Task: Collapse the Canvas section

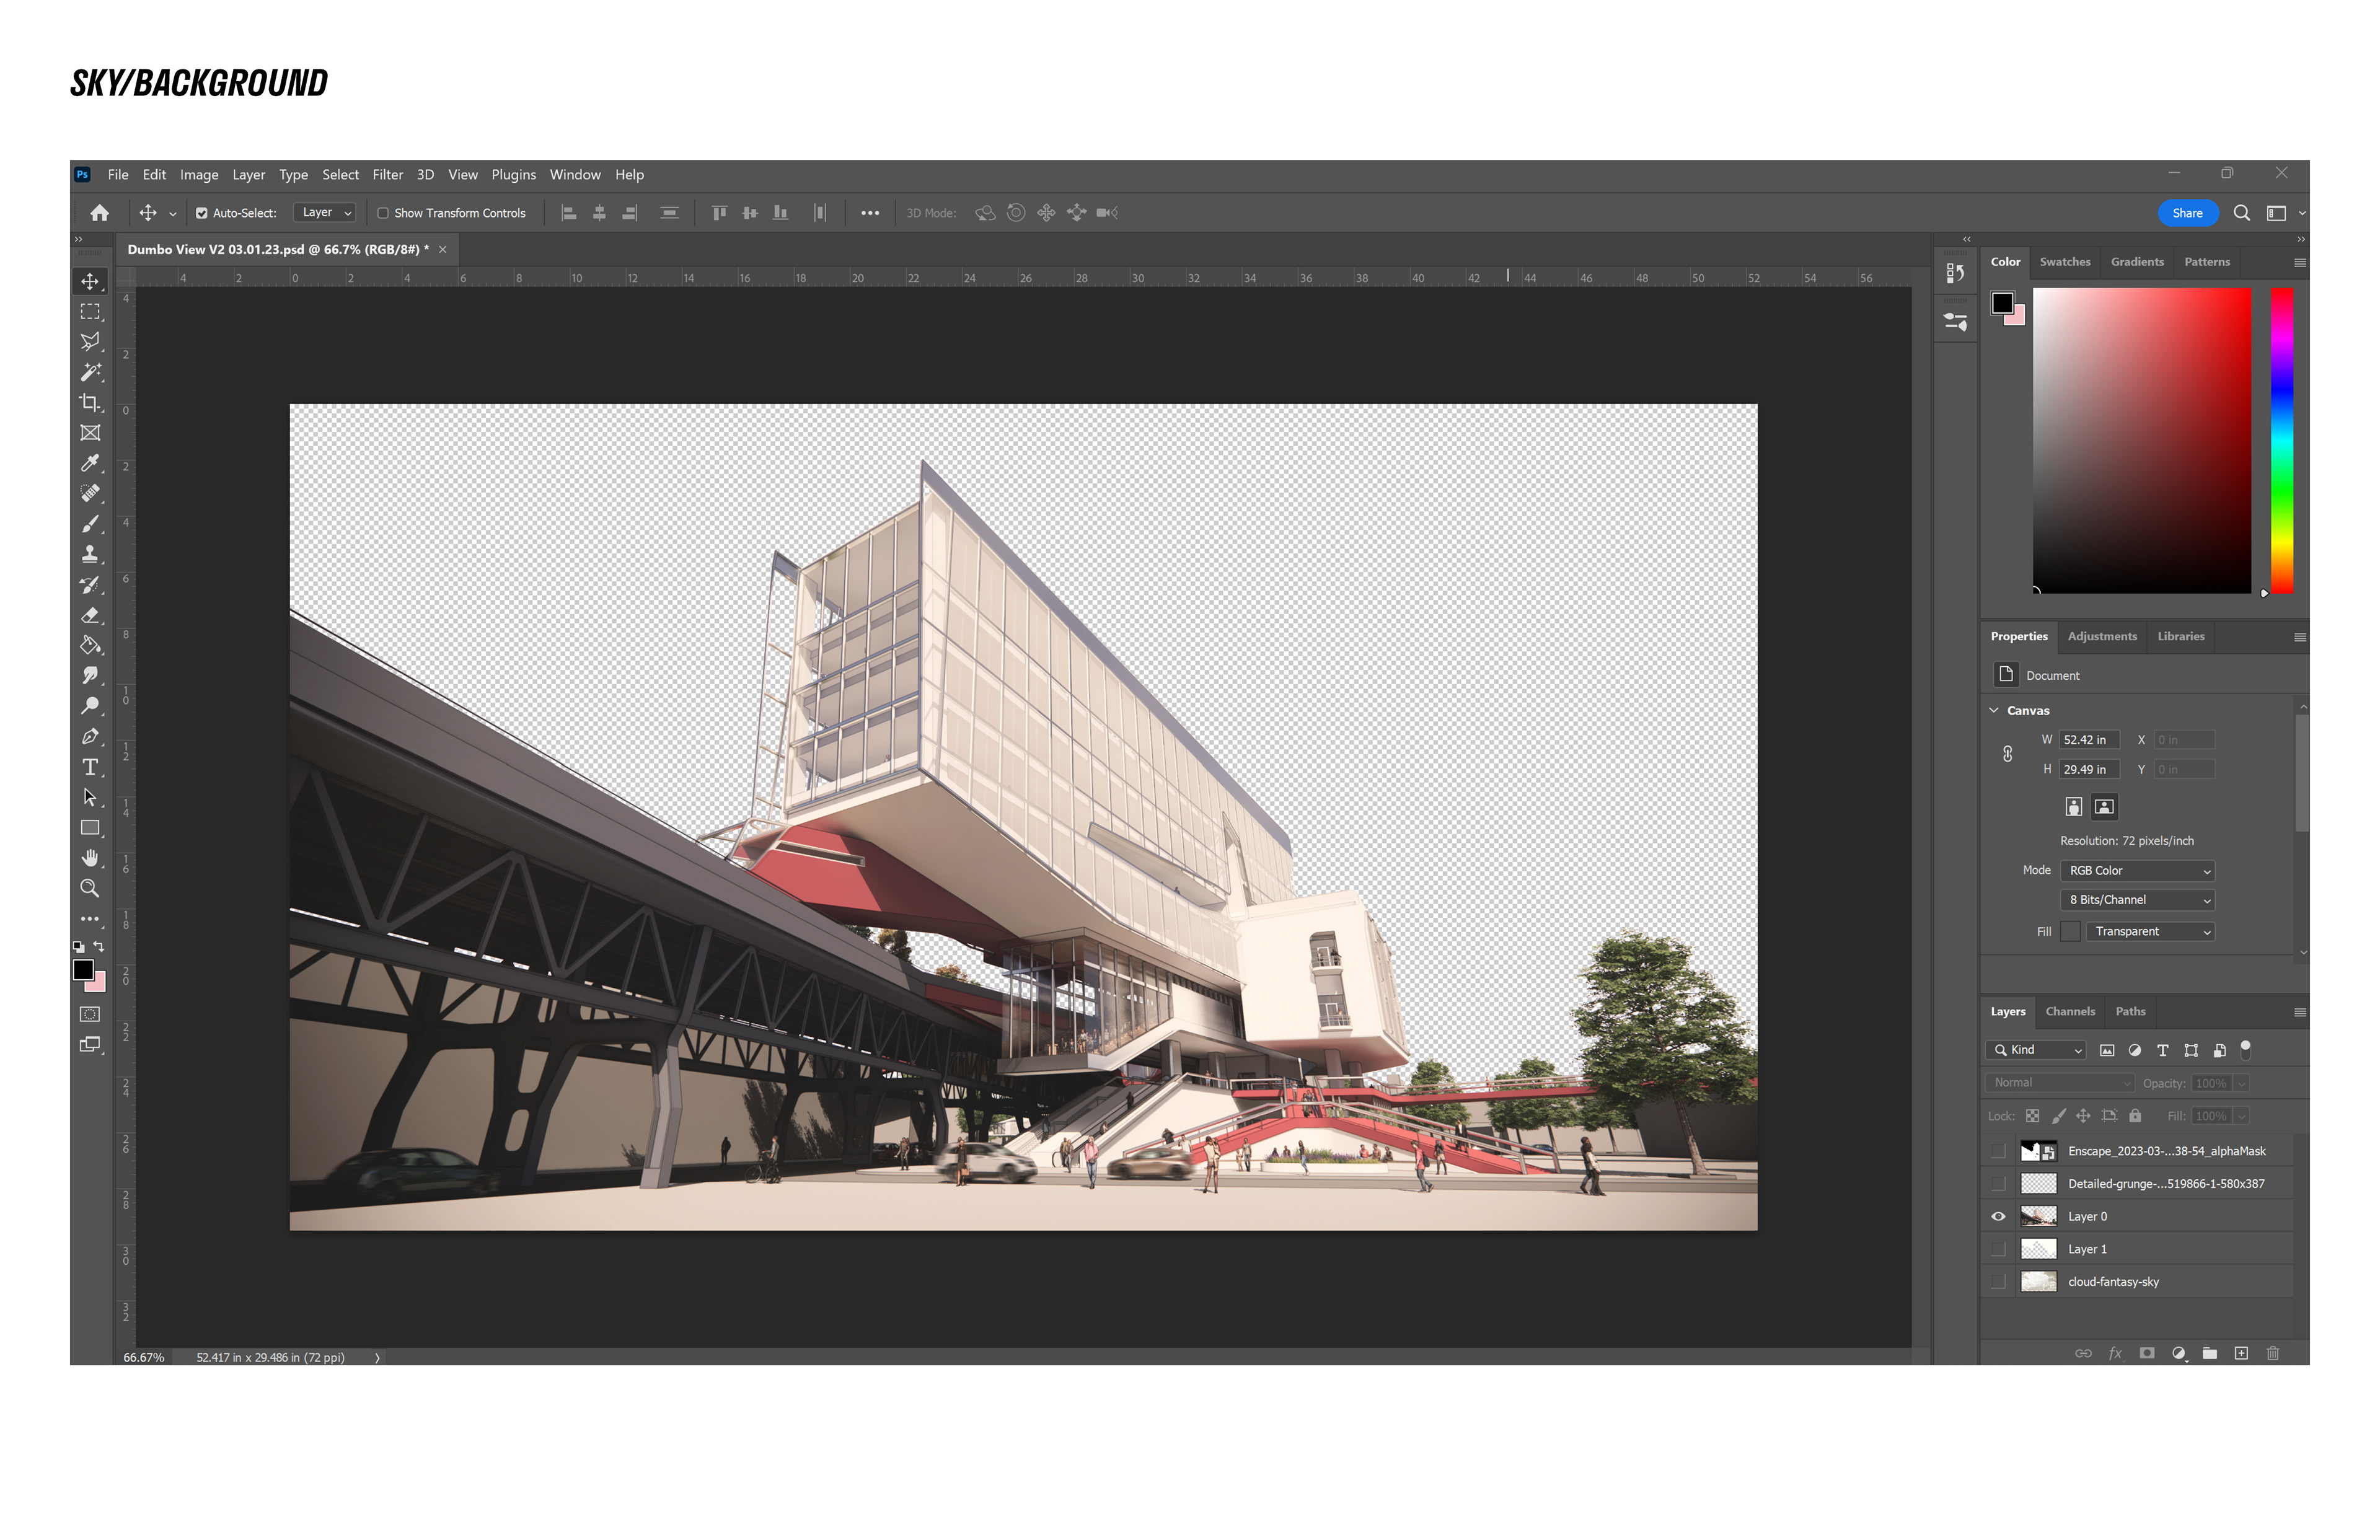Action: pyautogui.click(x=1995, y=711)
